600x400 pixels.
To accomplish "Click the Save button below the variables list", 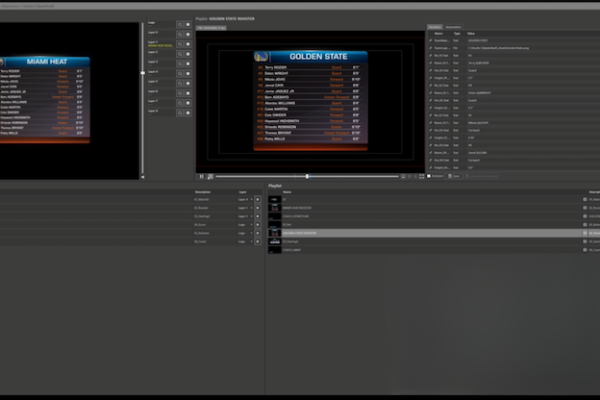I will pyautogui.click(x=456, y=176).
